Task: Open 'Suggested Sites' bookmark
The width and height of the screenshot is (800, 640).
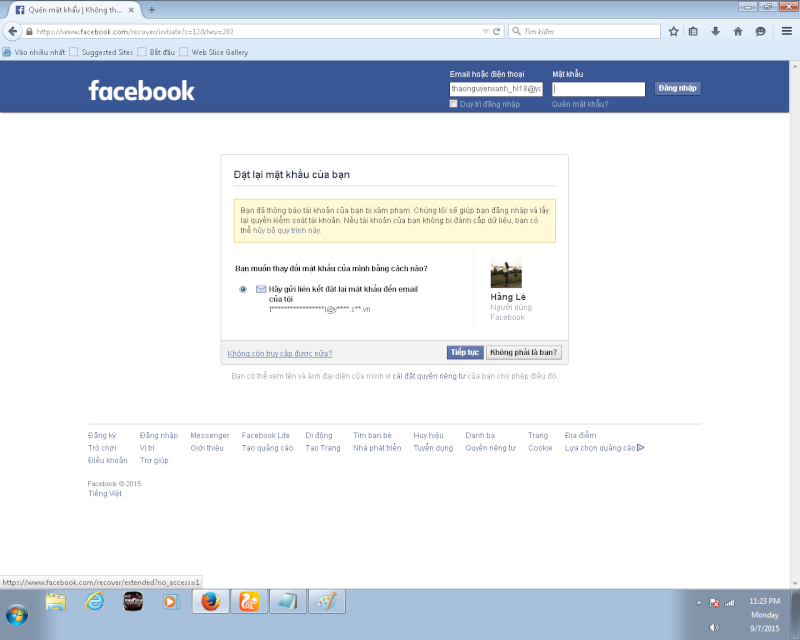Action: pyautogui.click(x=102, y=52)
